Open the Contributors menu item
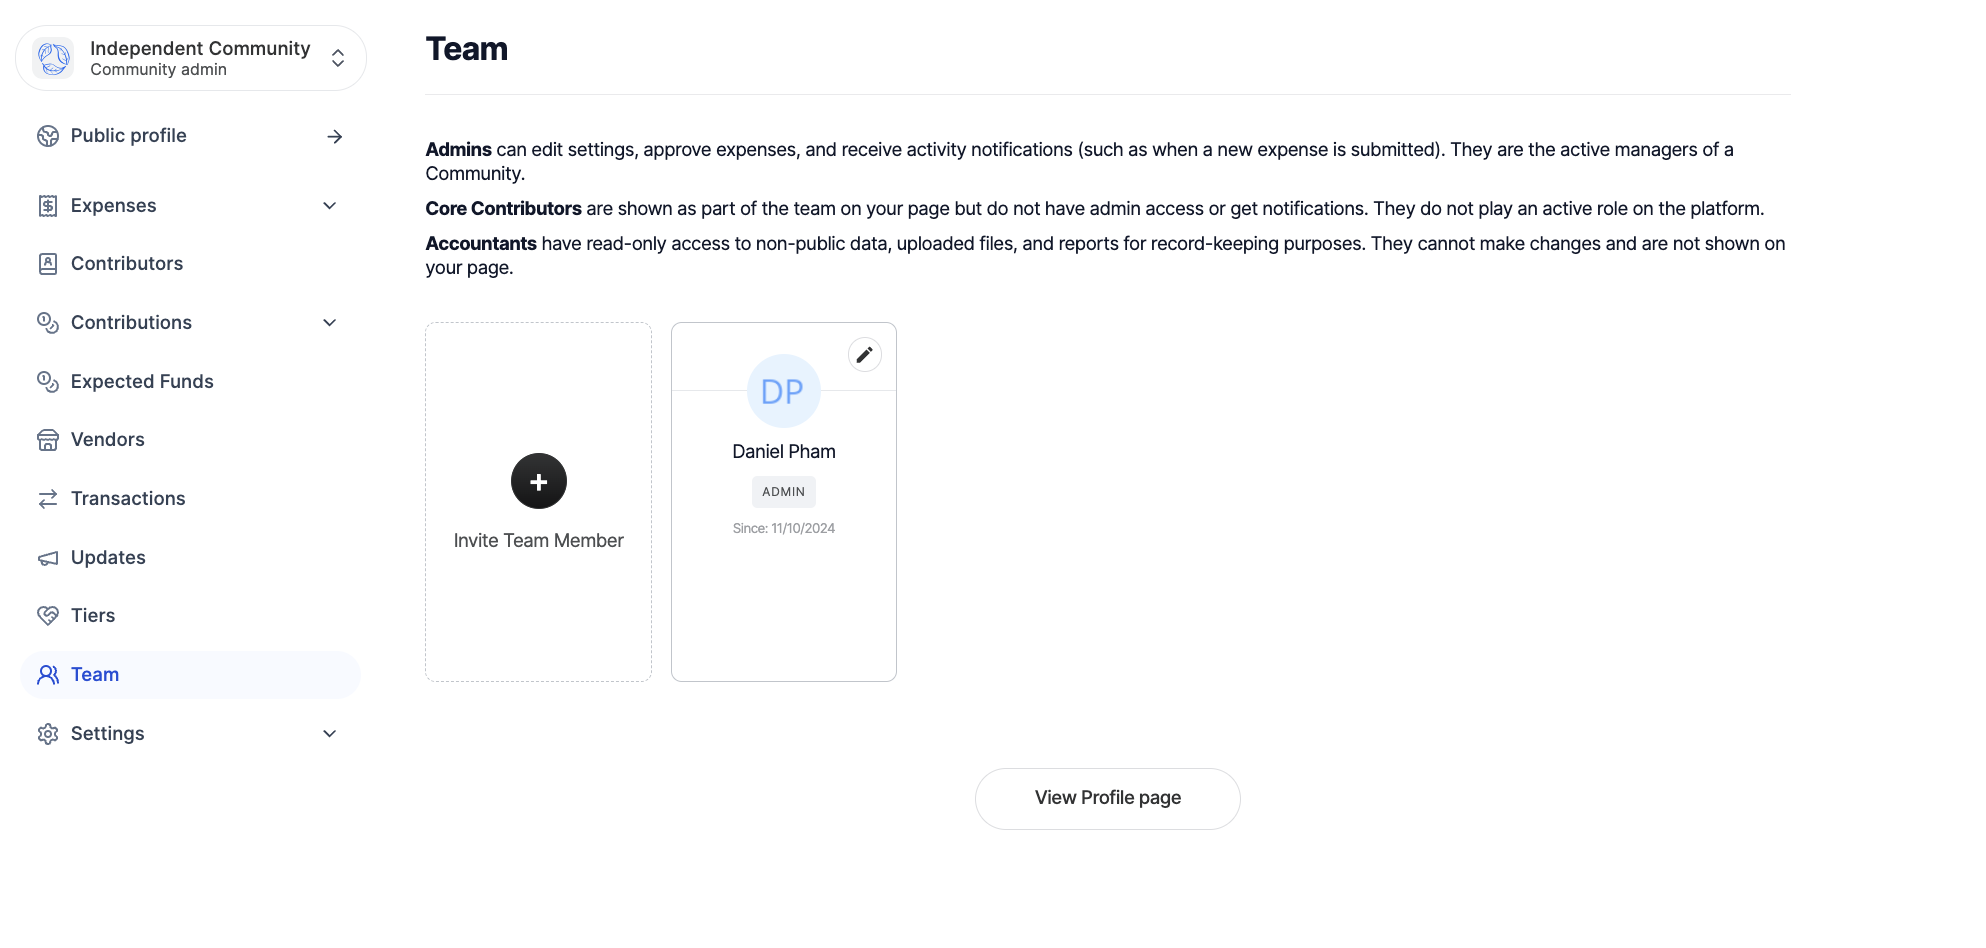 [127, 264]
